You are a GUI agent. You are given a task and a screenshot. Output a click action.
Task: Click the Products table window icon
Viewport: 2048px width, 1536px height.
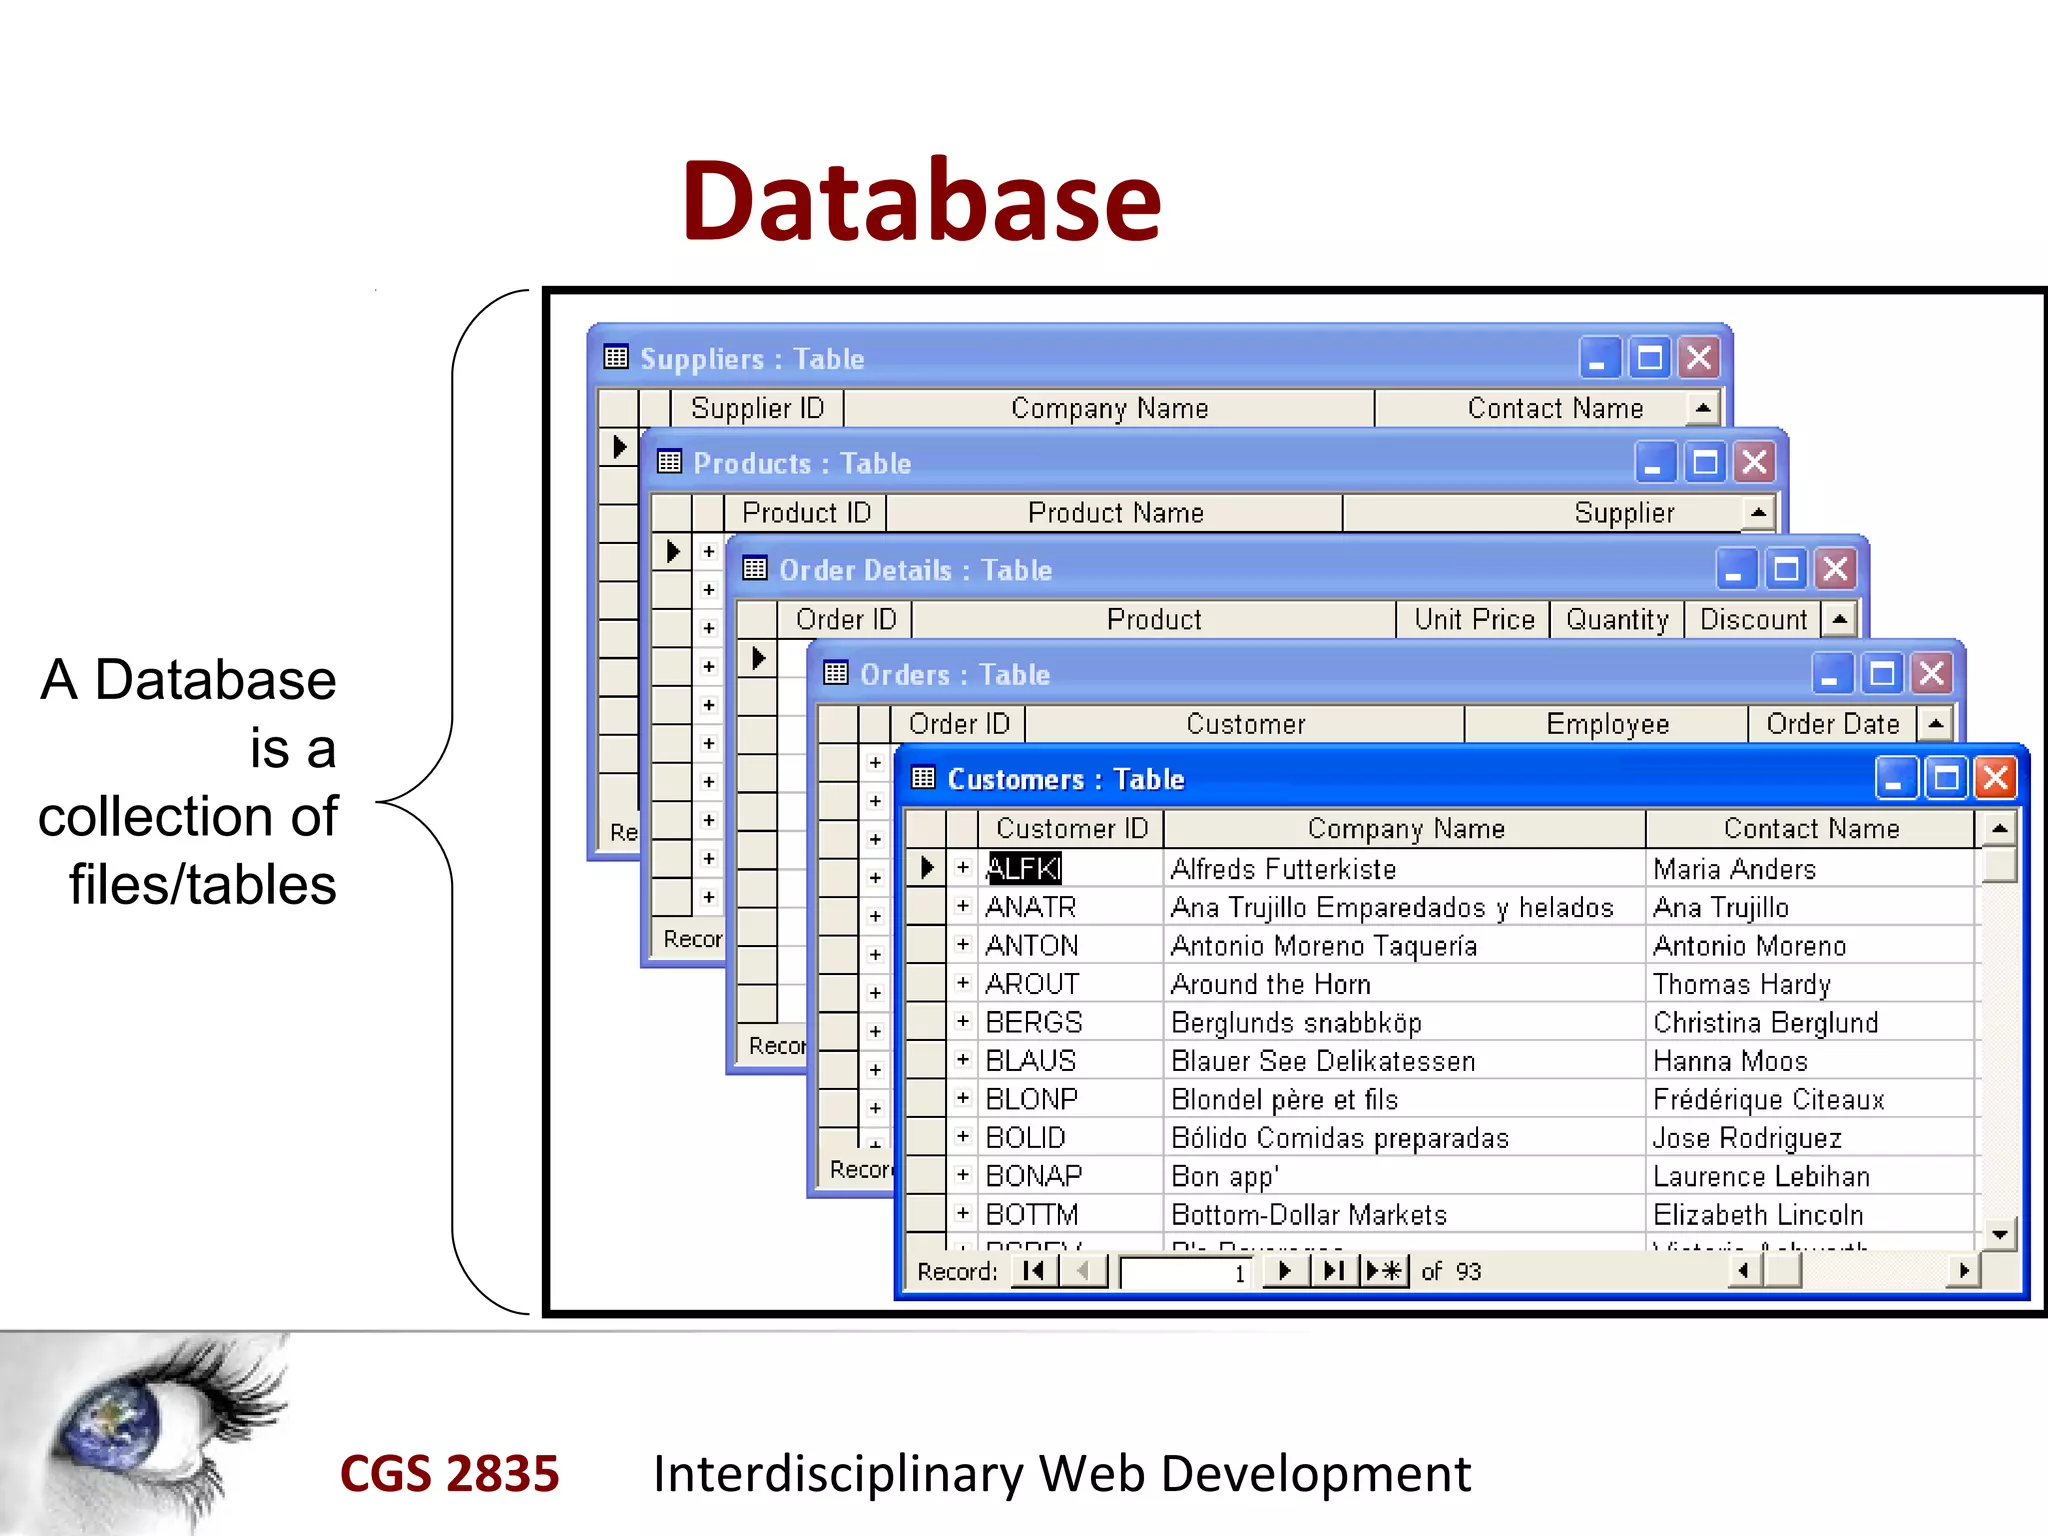(x=669, y=462)
